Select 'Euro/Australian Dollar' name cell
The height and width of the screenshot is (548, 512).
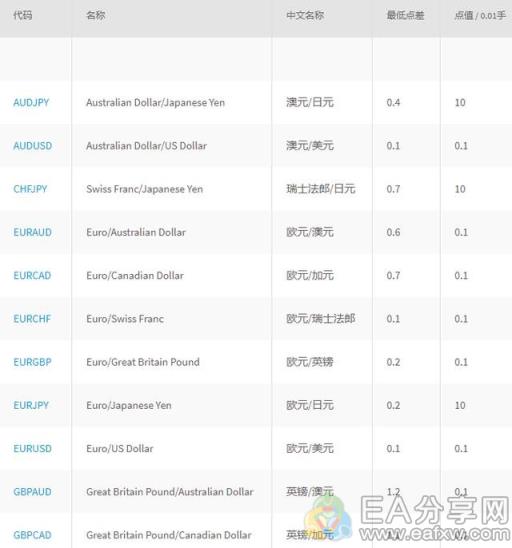click(136, 232)
